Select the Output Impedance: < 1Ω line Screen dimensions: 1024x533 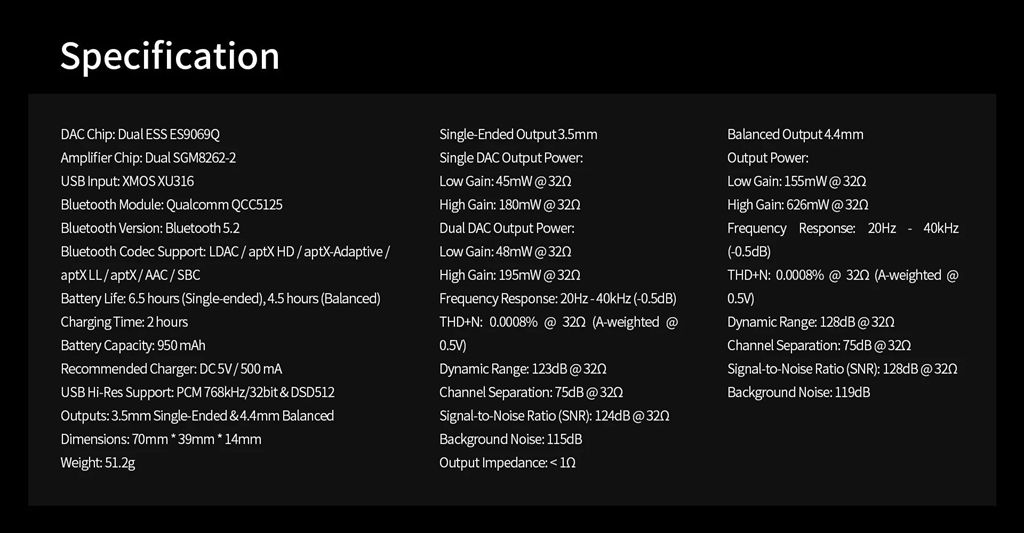507,463
